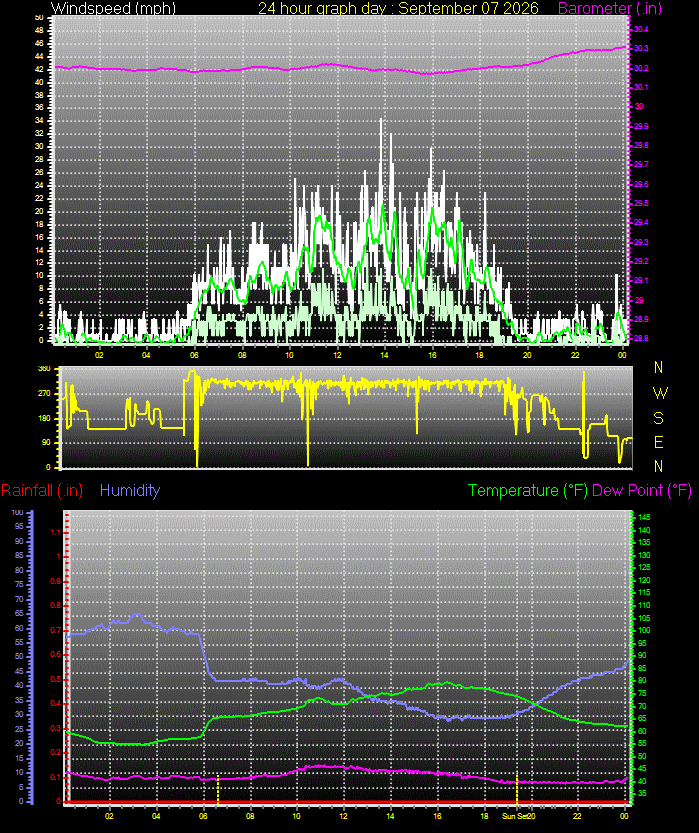699x833 pixels.
Task: Click the '22' hour label under the windspeed graph
Action: (575, 355)
